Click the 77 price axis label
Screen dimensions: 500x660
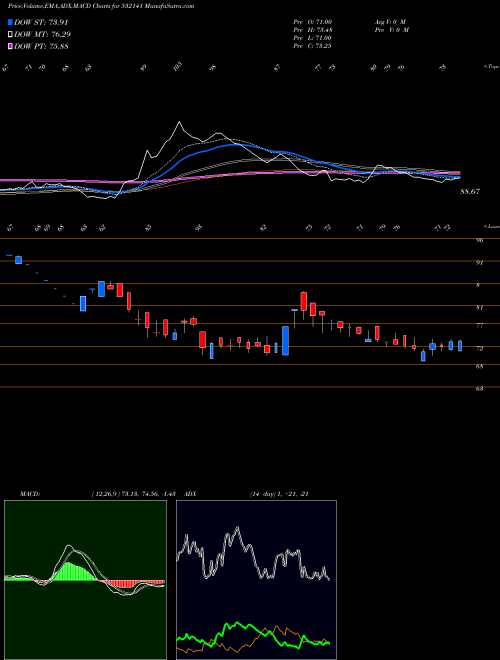coord(480,326)
